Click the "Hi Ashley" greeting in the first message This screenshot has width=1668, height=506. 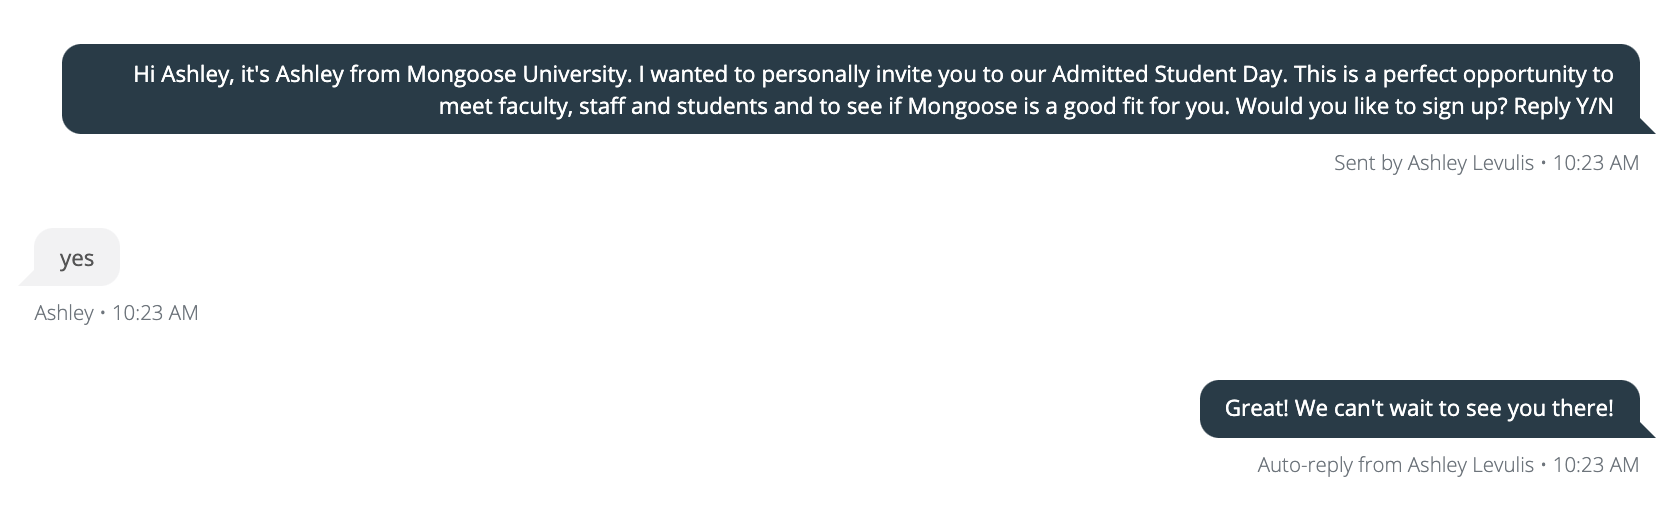click(182, 74)
